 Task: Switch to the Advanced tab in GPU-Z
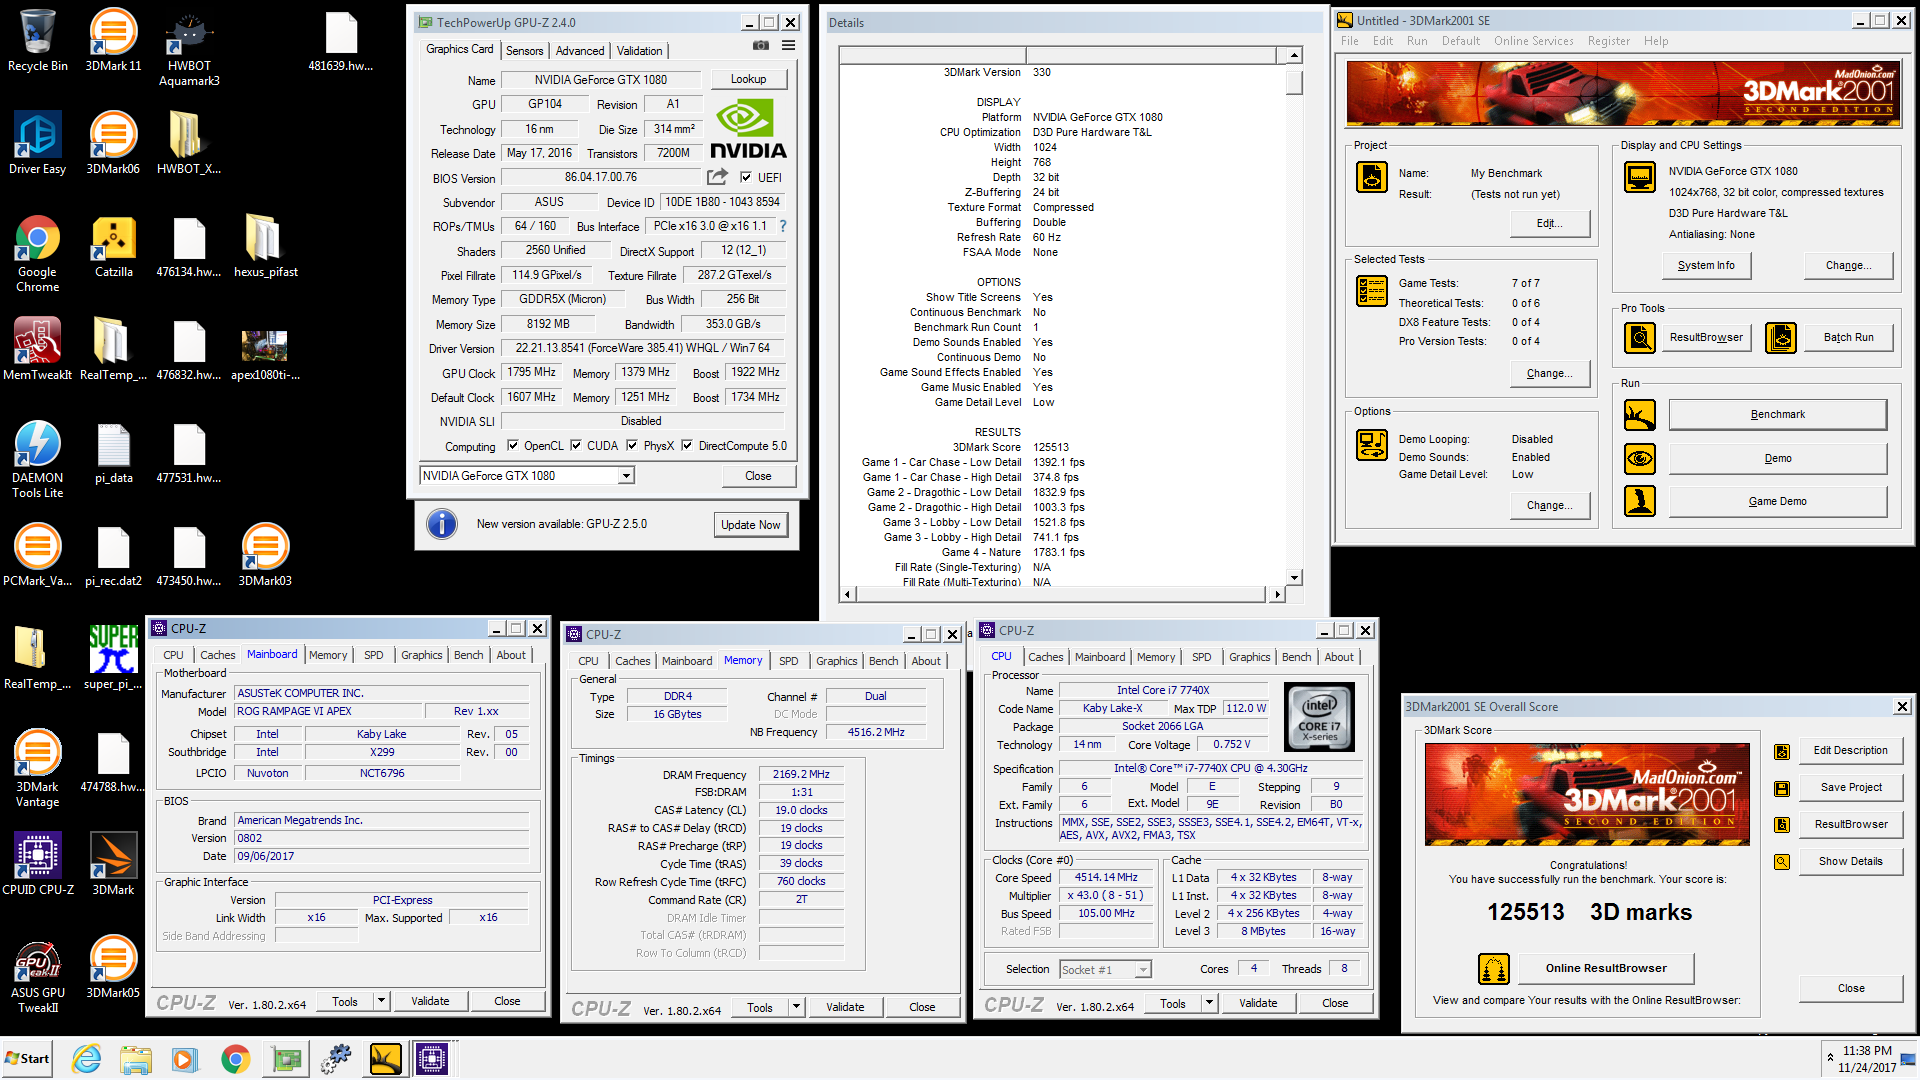pyautogui.click(x=580, y=50)
